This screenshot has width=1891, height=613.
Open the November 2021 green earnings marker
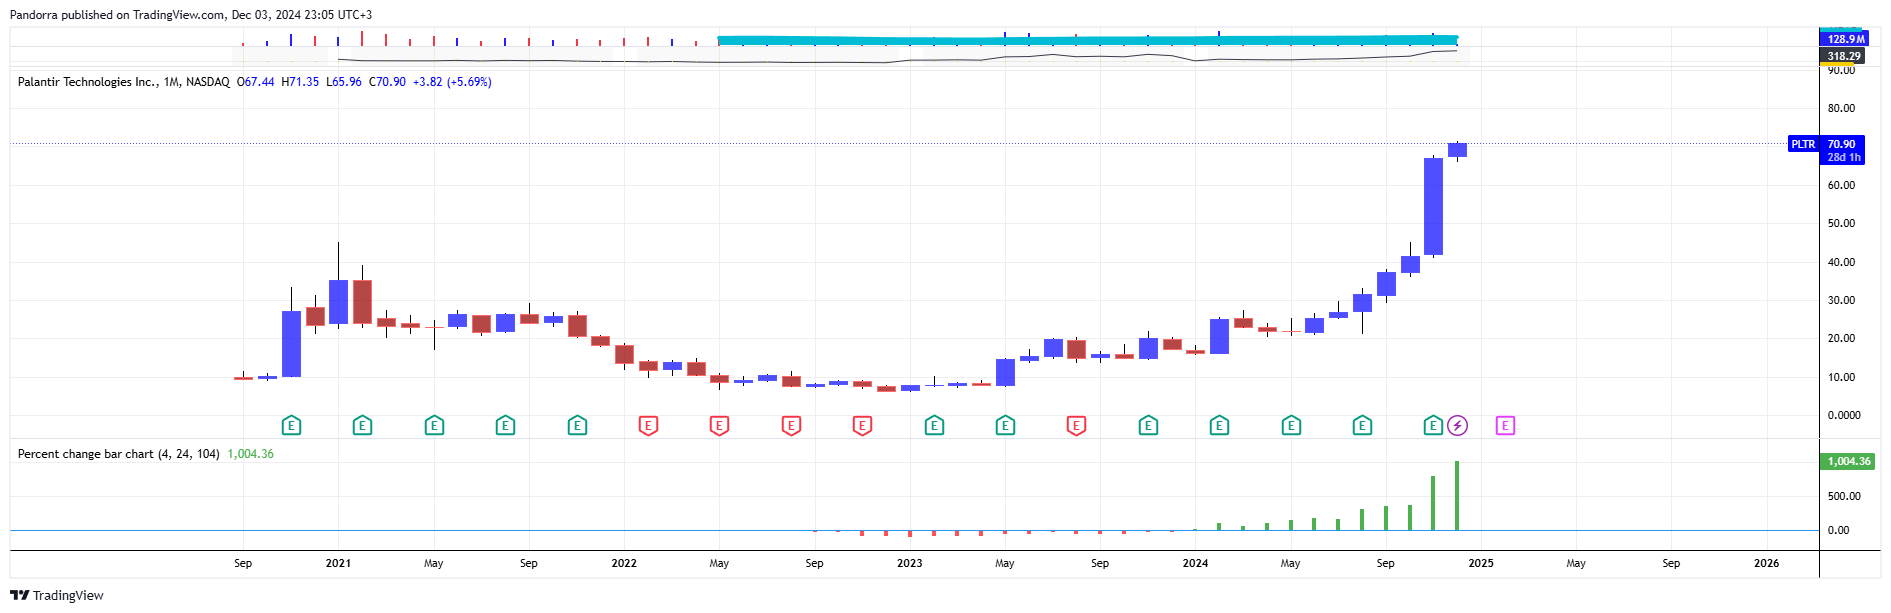coord(577,426)
